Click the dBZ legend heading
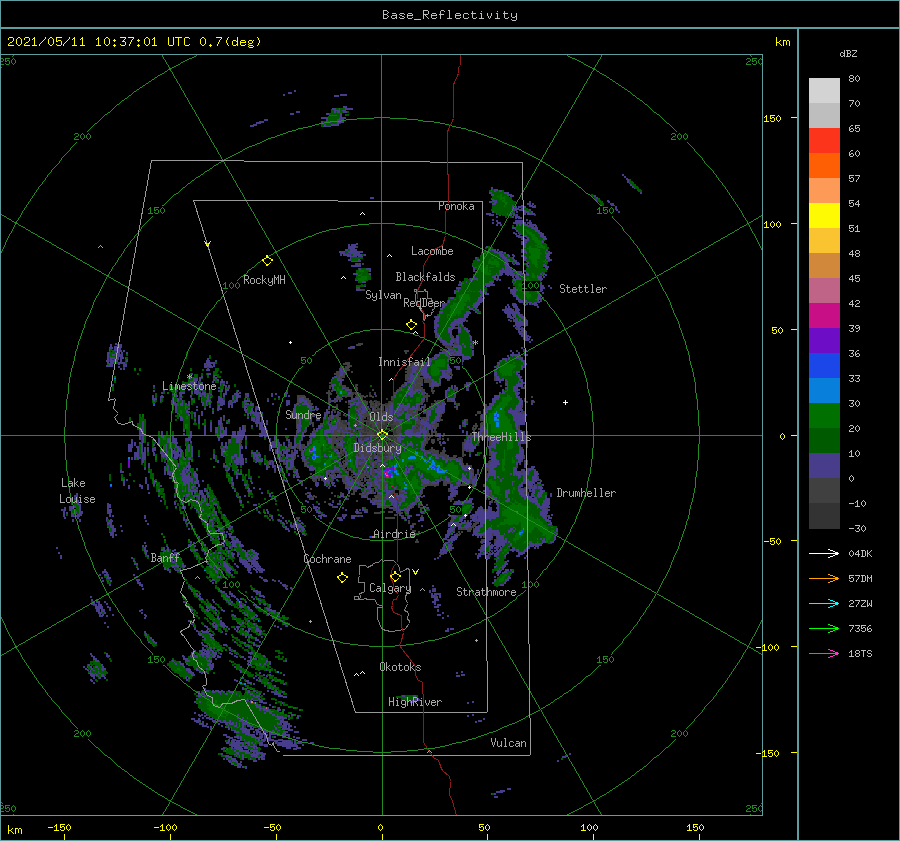Viewport: 900px width, 841px height. pos(848,54)
